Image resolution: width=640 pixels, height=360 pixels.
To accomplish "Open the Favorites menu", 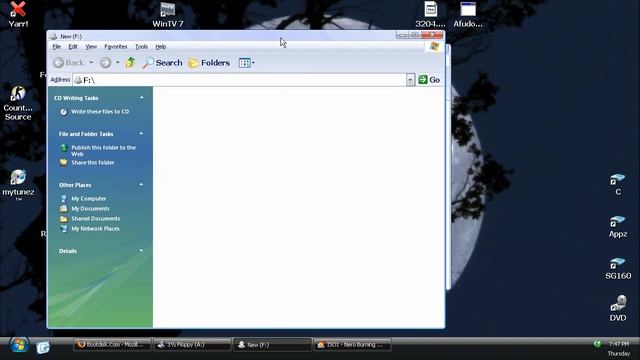I will click(116, 47).
